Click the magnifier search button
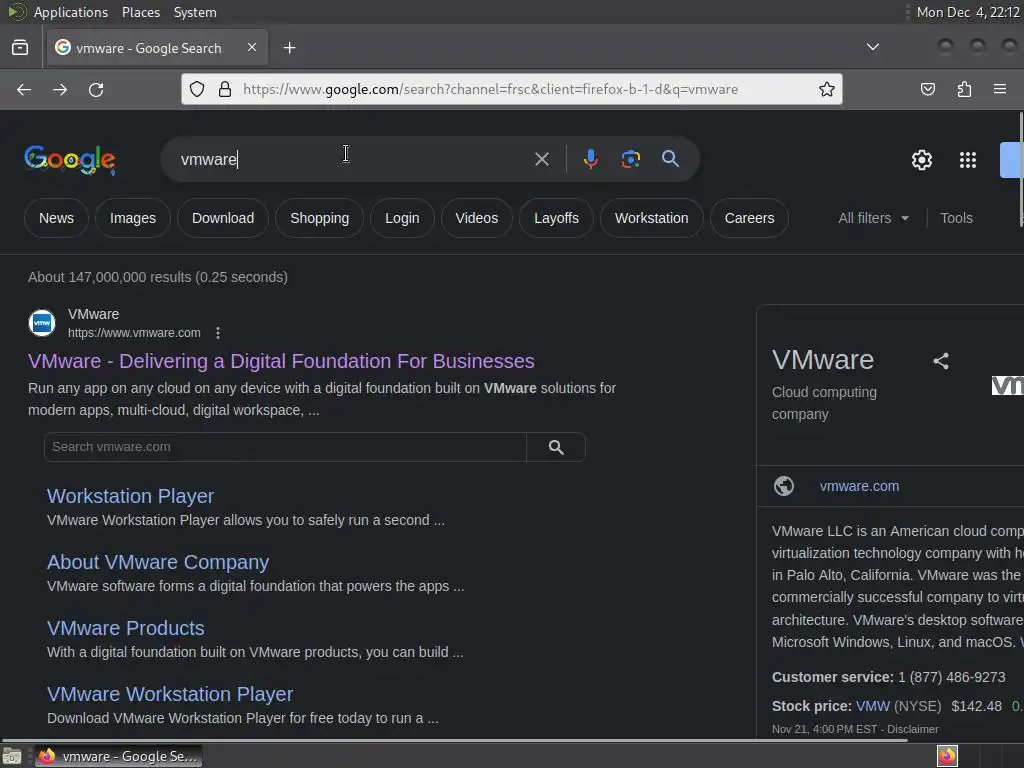1024x768 pixels. point(670,159)
